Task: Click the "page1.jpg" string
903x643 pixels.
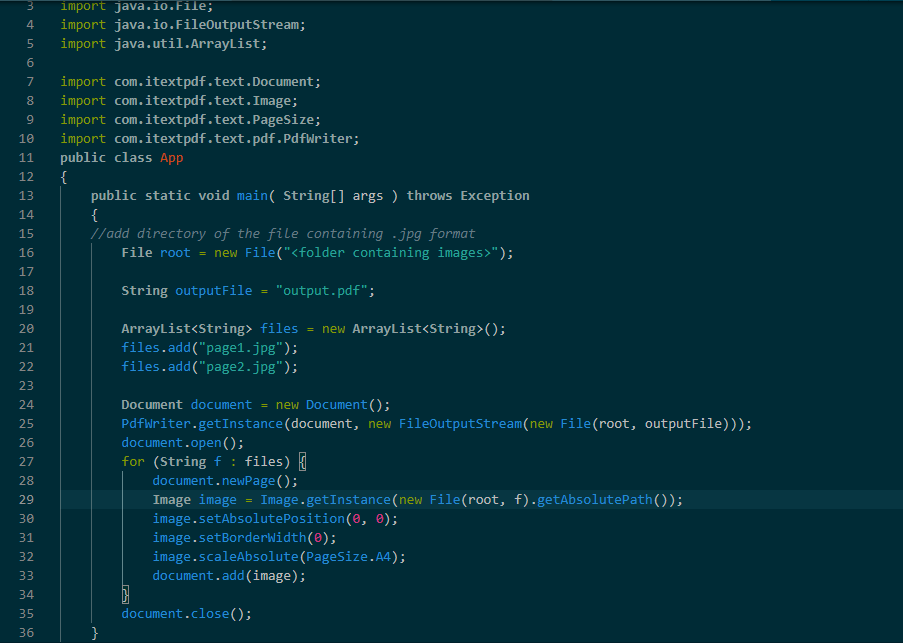Action: pos(241,348)
